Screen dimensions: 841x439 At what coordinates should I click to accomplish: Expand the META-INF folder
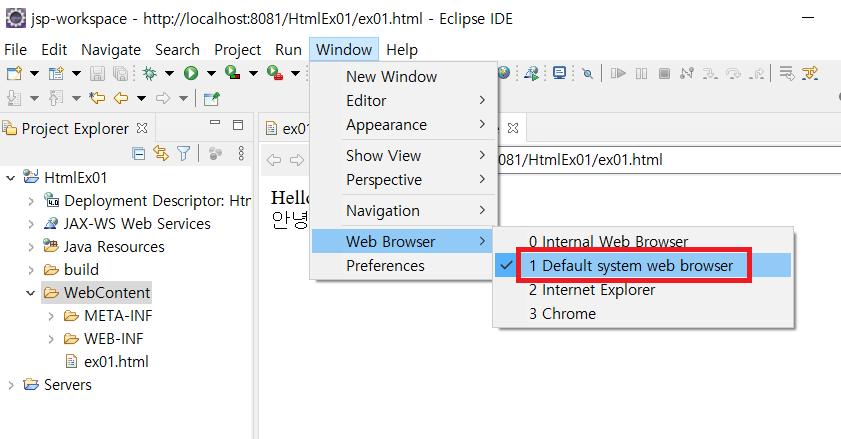click(51, 316)
